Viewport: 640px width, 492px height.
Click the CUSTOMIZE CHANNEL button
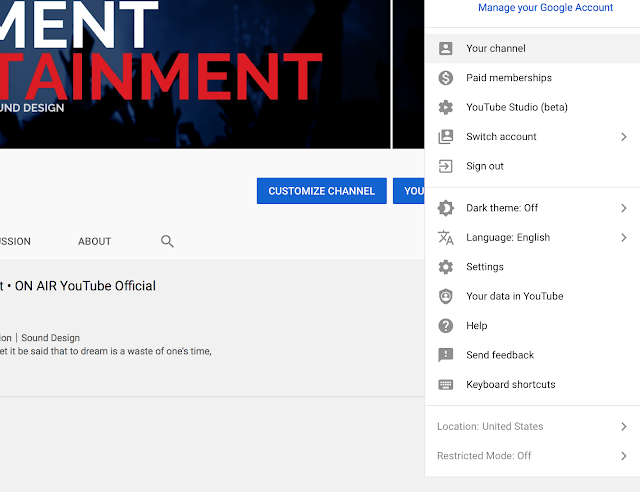[x=322, y=191]
